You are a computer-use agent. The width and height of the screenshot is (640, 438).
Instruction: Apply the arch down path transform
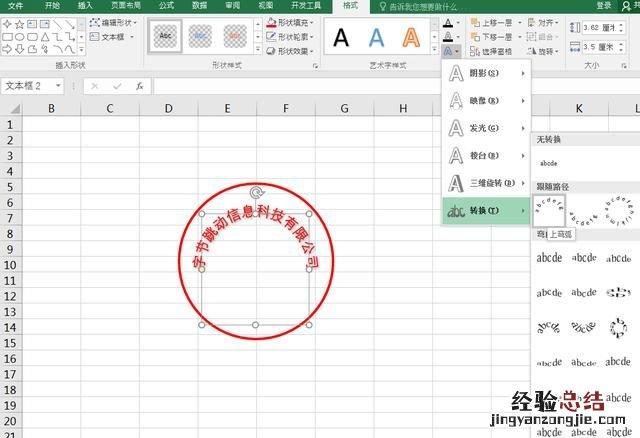pyautogui.click(x=584, y=217)
